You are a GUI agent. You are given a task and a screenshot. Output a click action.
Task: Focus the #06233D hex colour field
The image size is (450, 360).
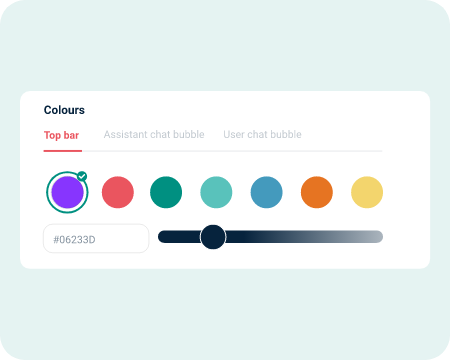(x=96, y=238)
